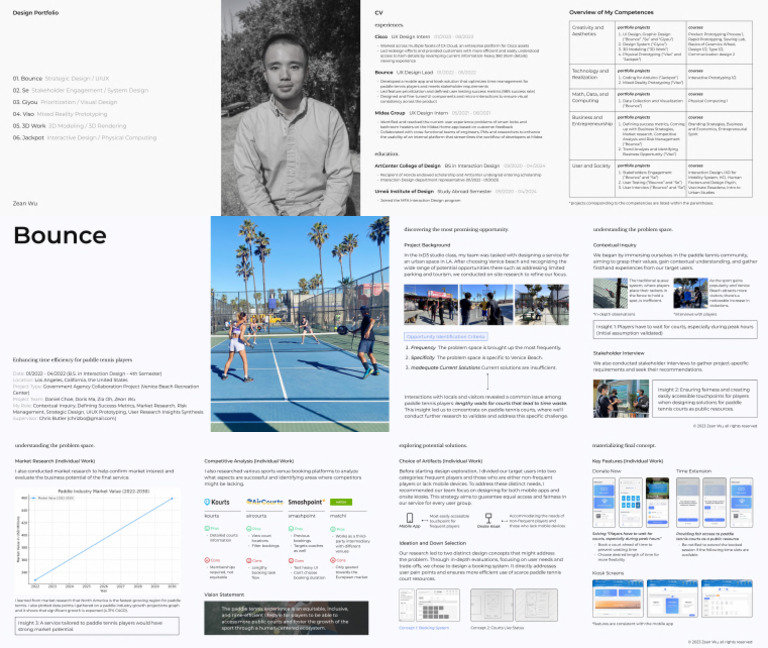Click the red Cons icon under aircourts
Viewport: 768px width, 648px height.
(249, 560)
